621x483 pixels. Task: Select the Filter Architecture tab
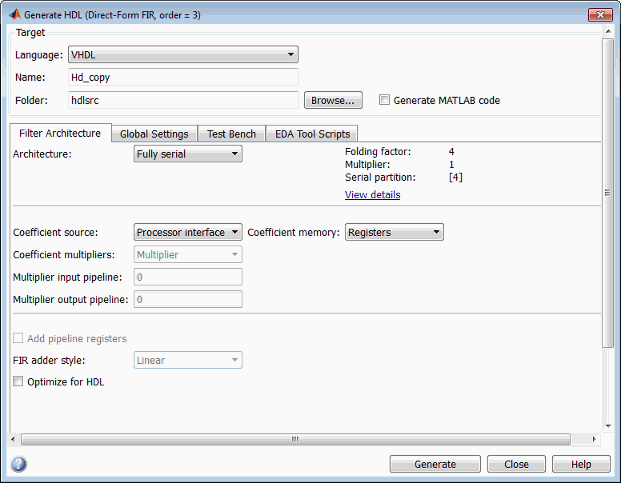[x=60, y=133]
